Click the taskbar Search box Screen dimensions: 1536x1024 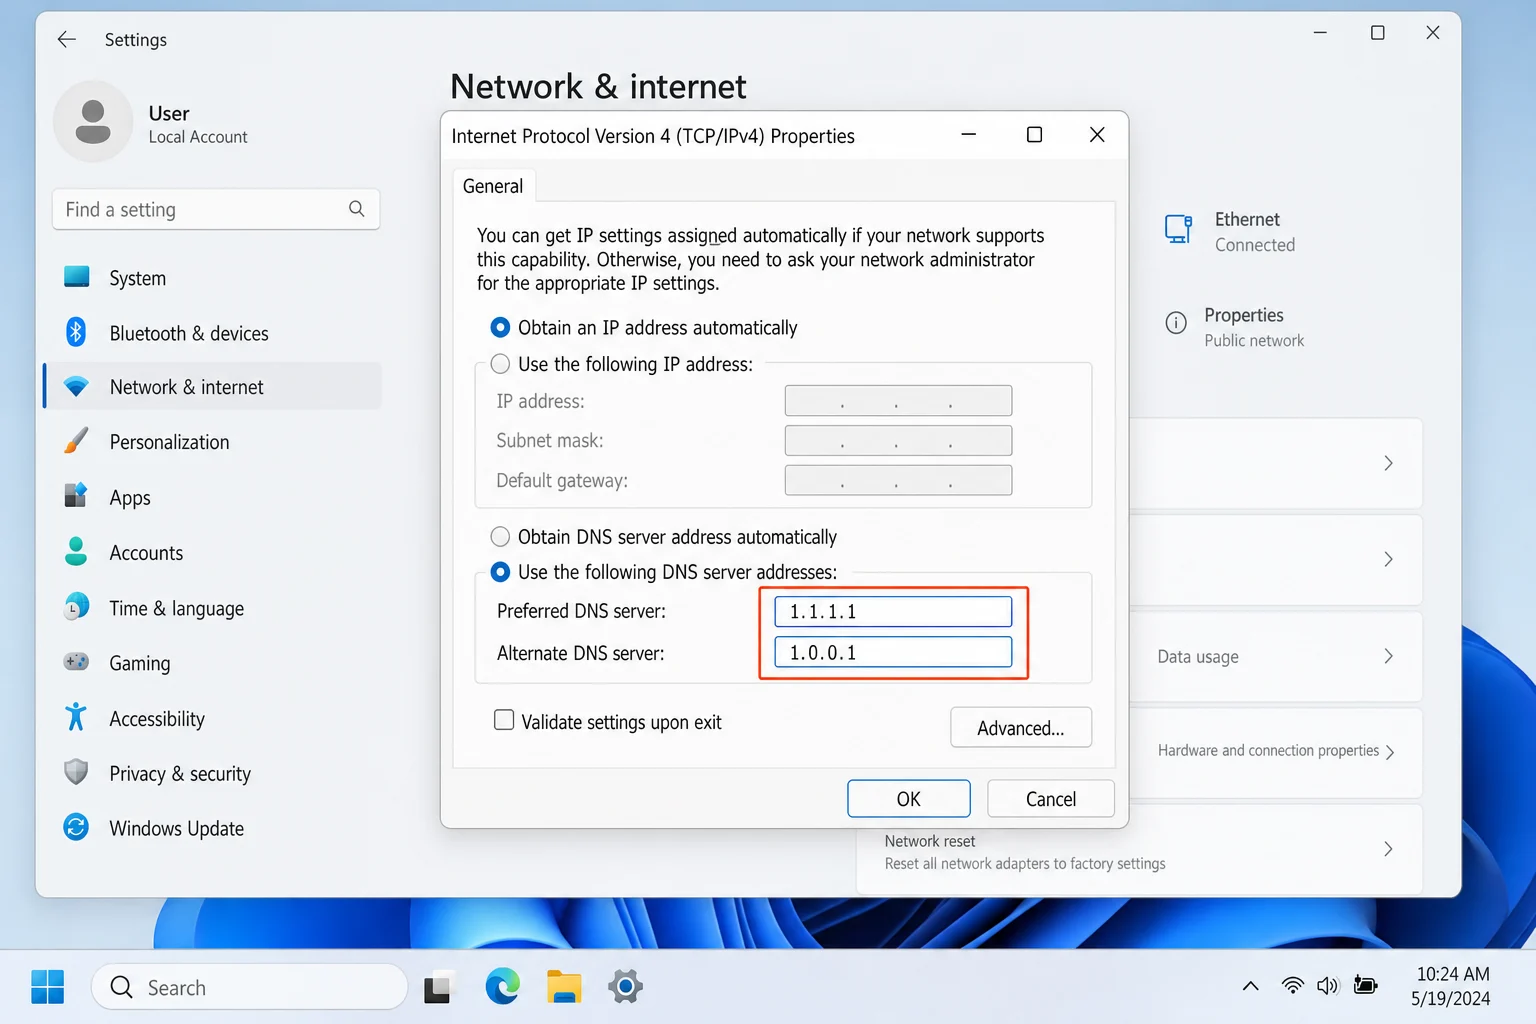click(x=249, y=987)
